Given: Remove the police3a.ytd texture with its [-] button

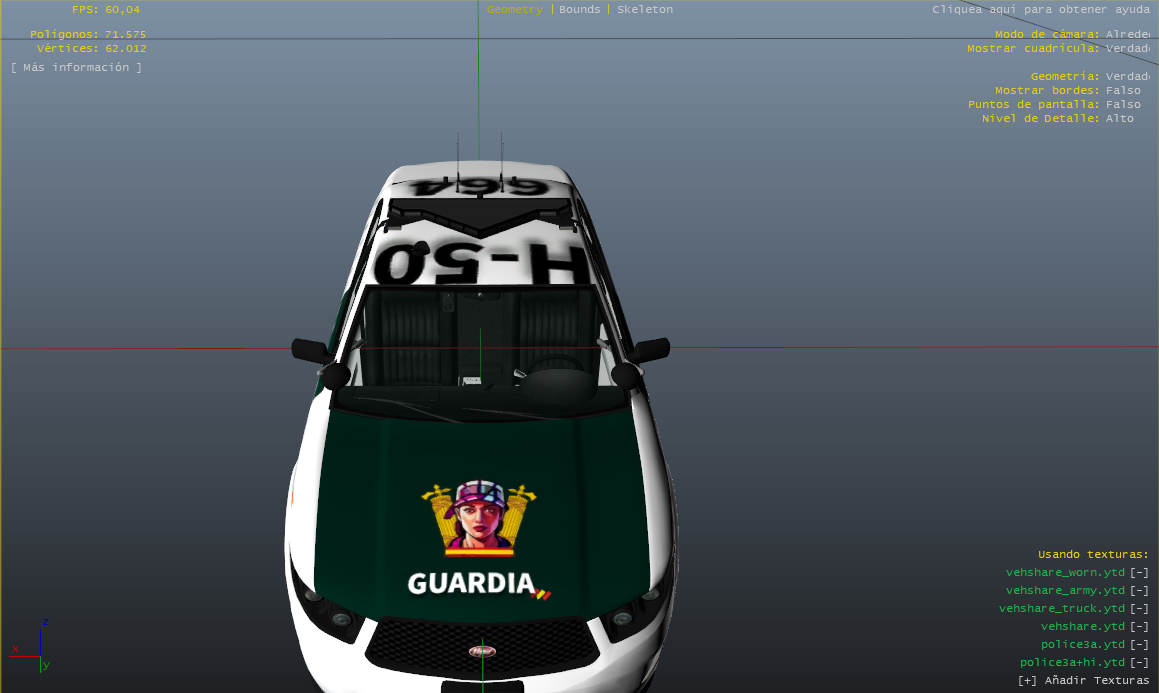Looking at the screenshot, I should [1139, 645].
